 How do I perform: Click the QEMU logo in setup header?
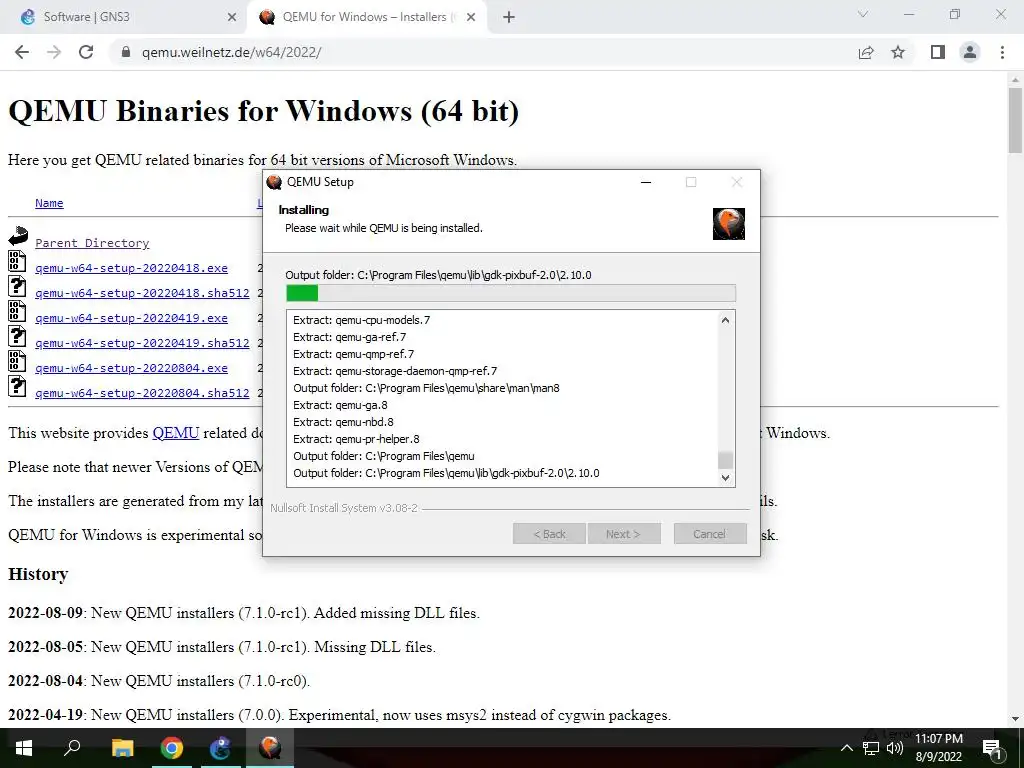[729, 224]
